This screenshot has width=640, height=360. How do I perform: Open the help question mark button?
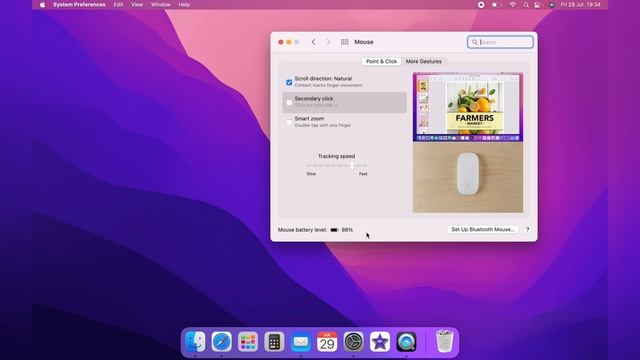[x=527, y=229]
